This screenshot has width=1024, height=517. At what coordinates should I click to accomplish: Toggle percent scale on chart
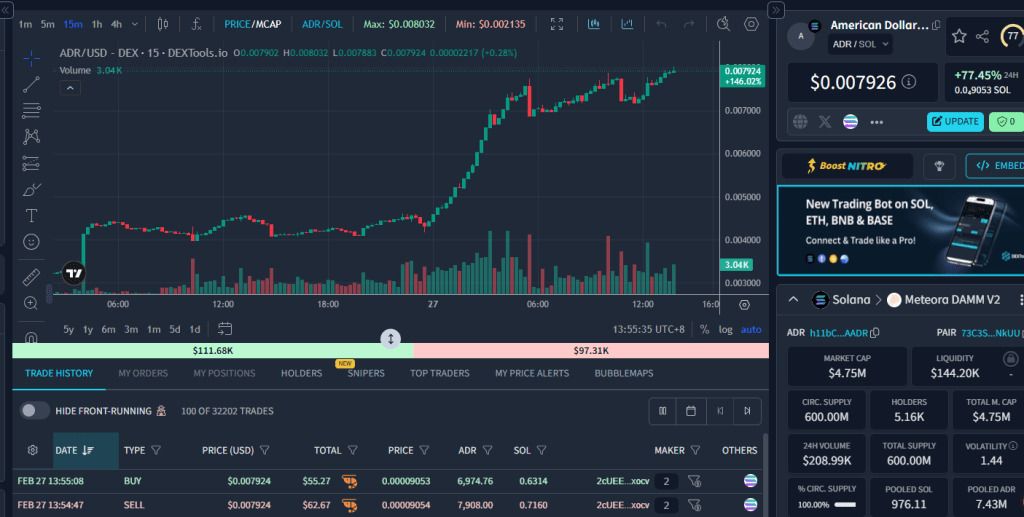704,330
